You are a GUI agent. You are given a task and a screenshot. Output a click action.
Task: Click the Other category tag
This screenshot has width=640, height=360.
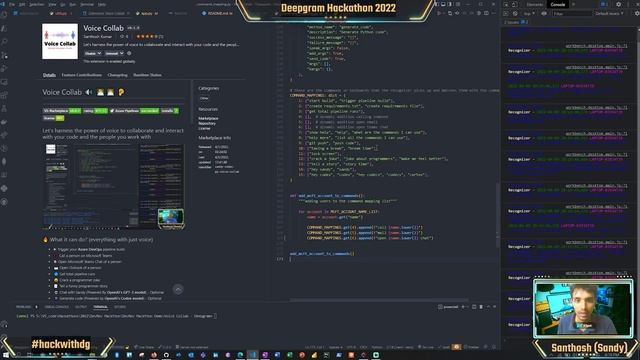(x=204, y=98)
